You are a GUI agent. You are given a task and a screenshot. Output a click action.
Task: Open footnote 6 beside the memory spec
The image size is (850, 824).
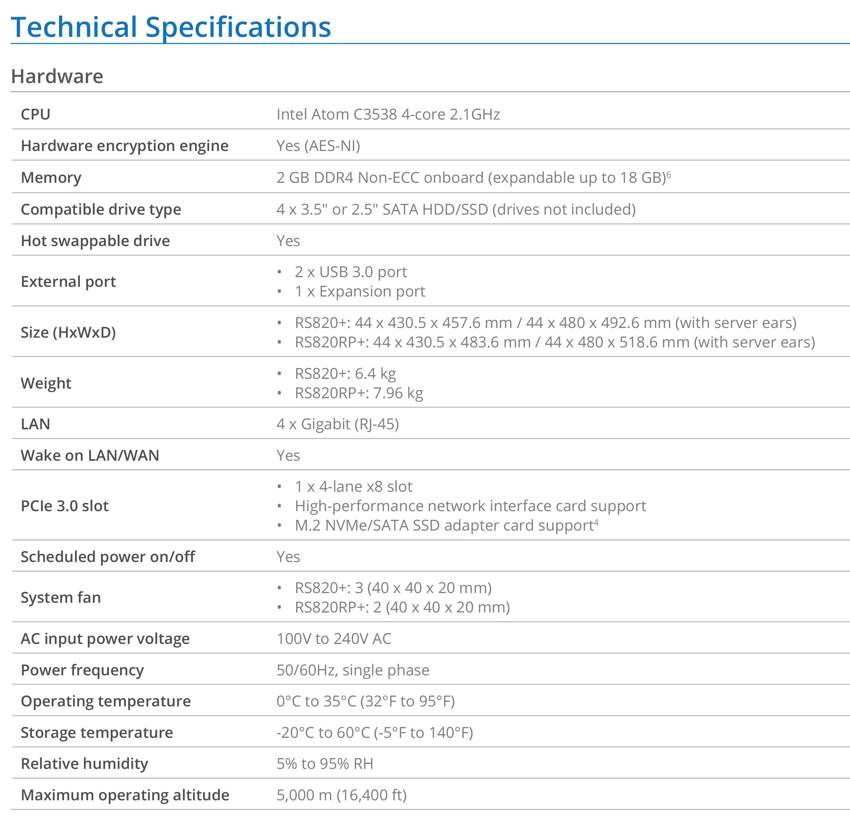(668, 174)
